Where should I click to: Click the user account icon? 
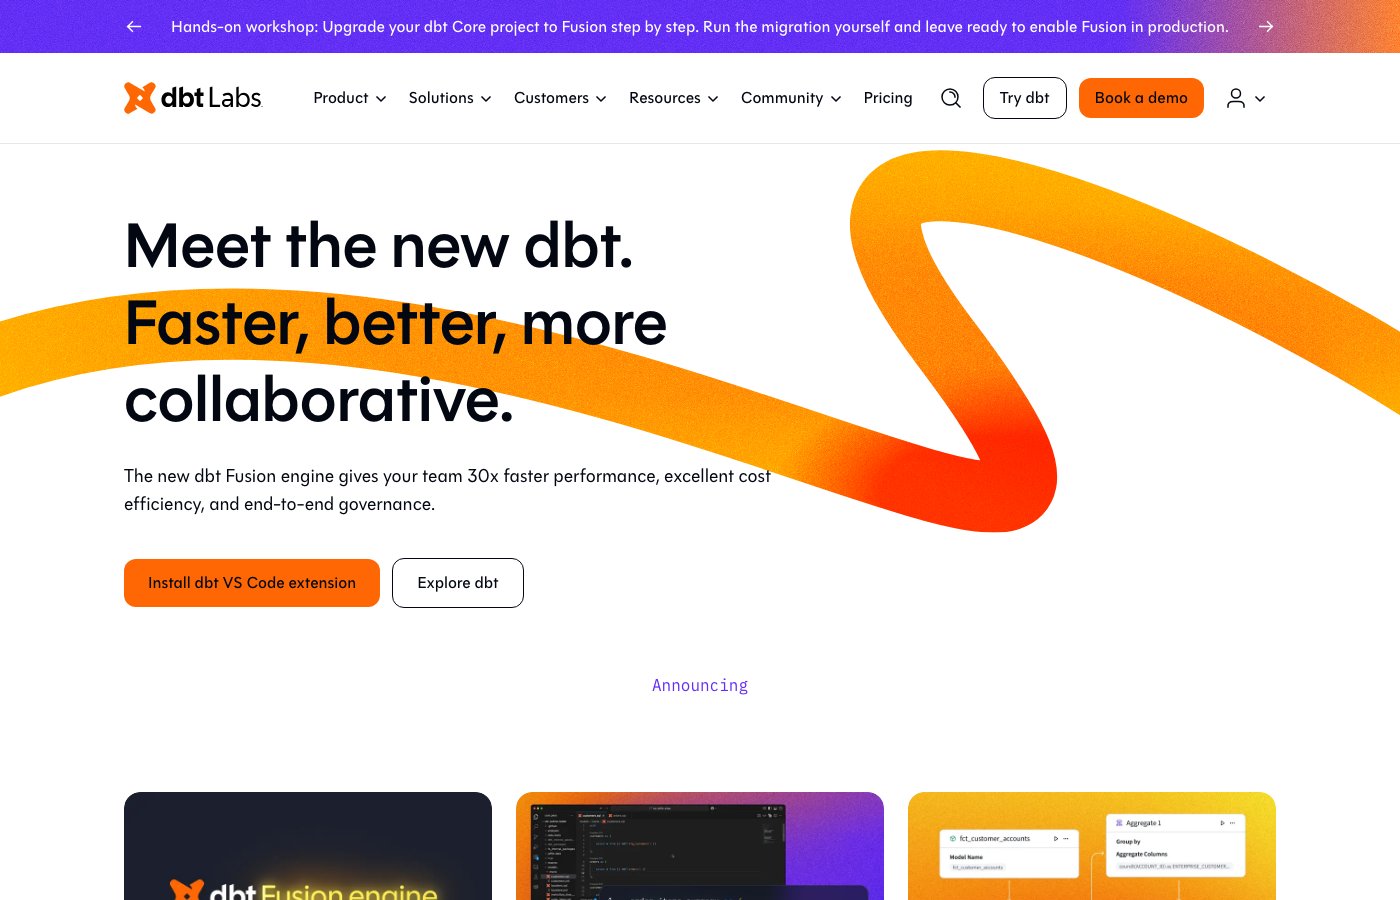(x=1236, y=98)
